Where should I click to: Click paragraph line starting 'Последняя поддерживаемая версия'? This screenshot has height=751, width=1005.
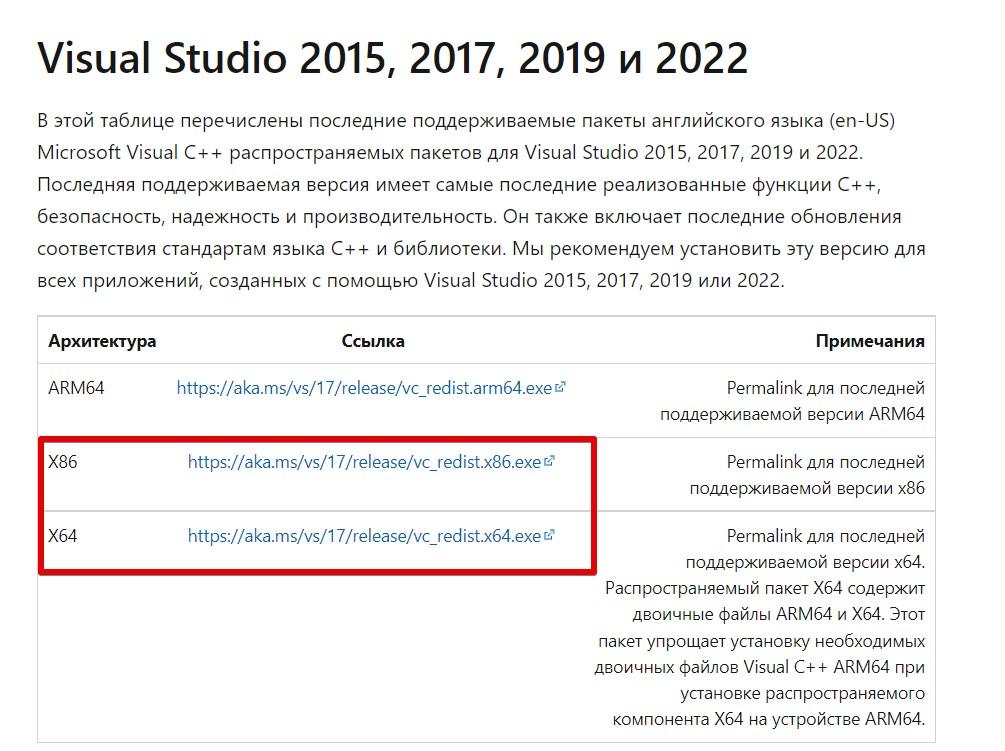(x=459, y=185)
